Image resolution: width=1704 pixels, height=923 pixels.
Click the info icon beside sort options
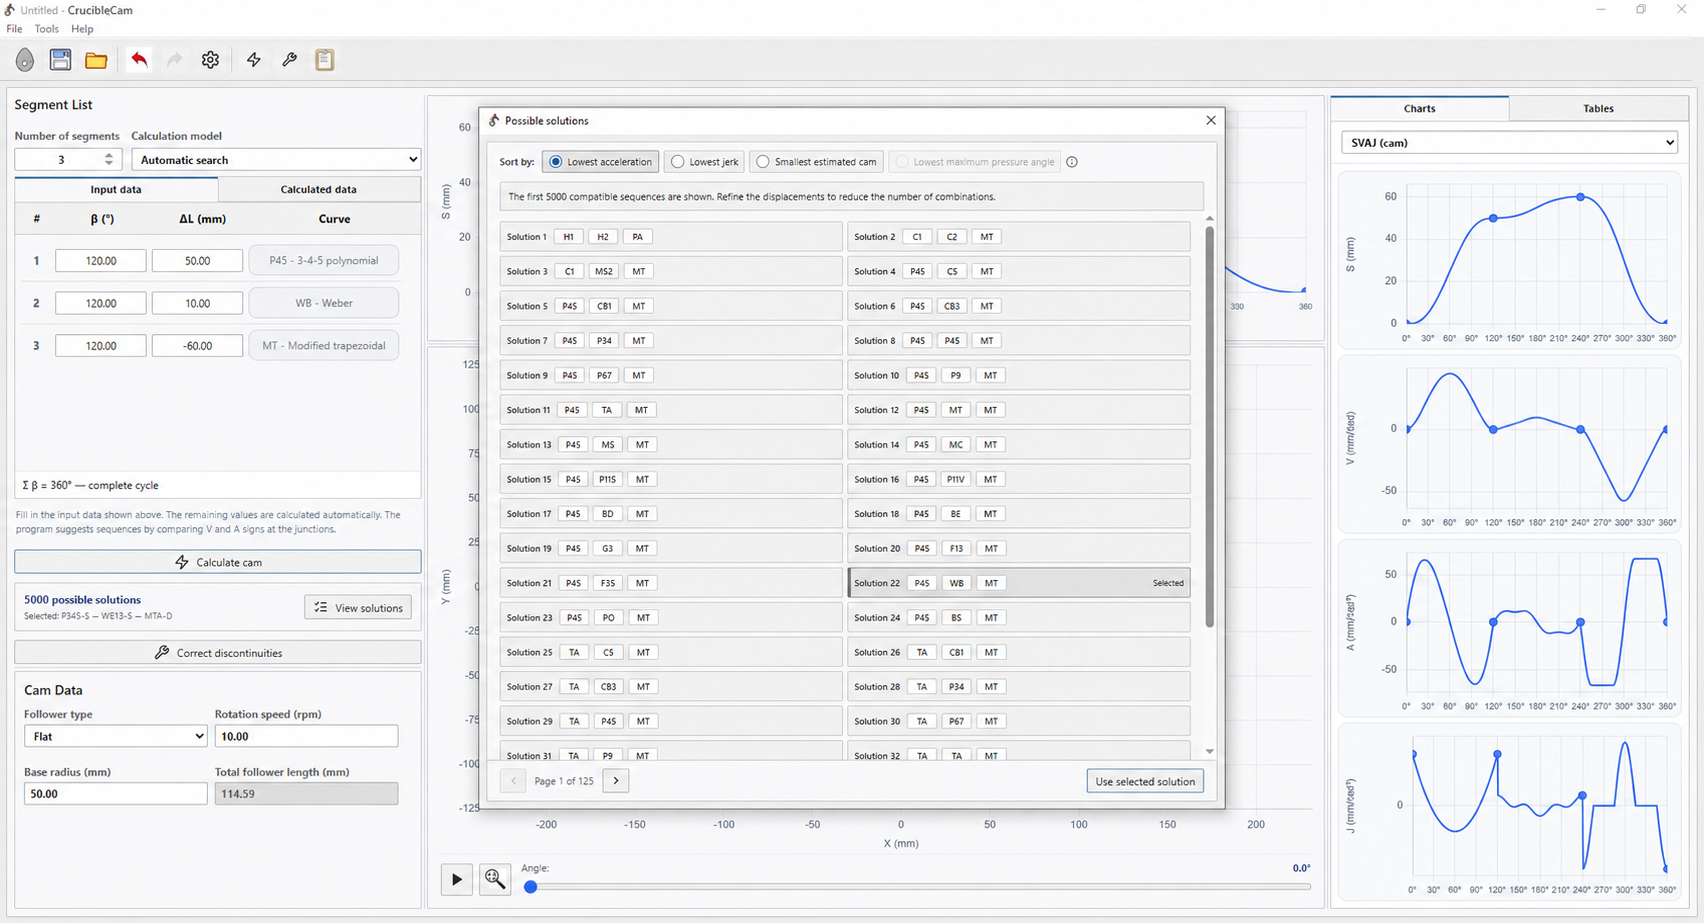pyautogui.click(x=1072, y=162)
